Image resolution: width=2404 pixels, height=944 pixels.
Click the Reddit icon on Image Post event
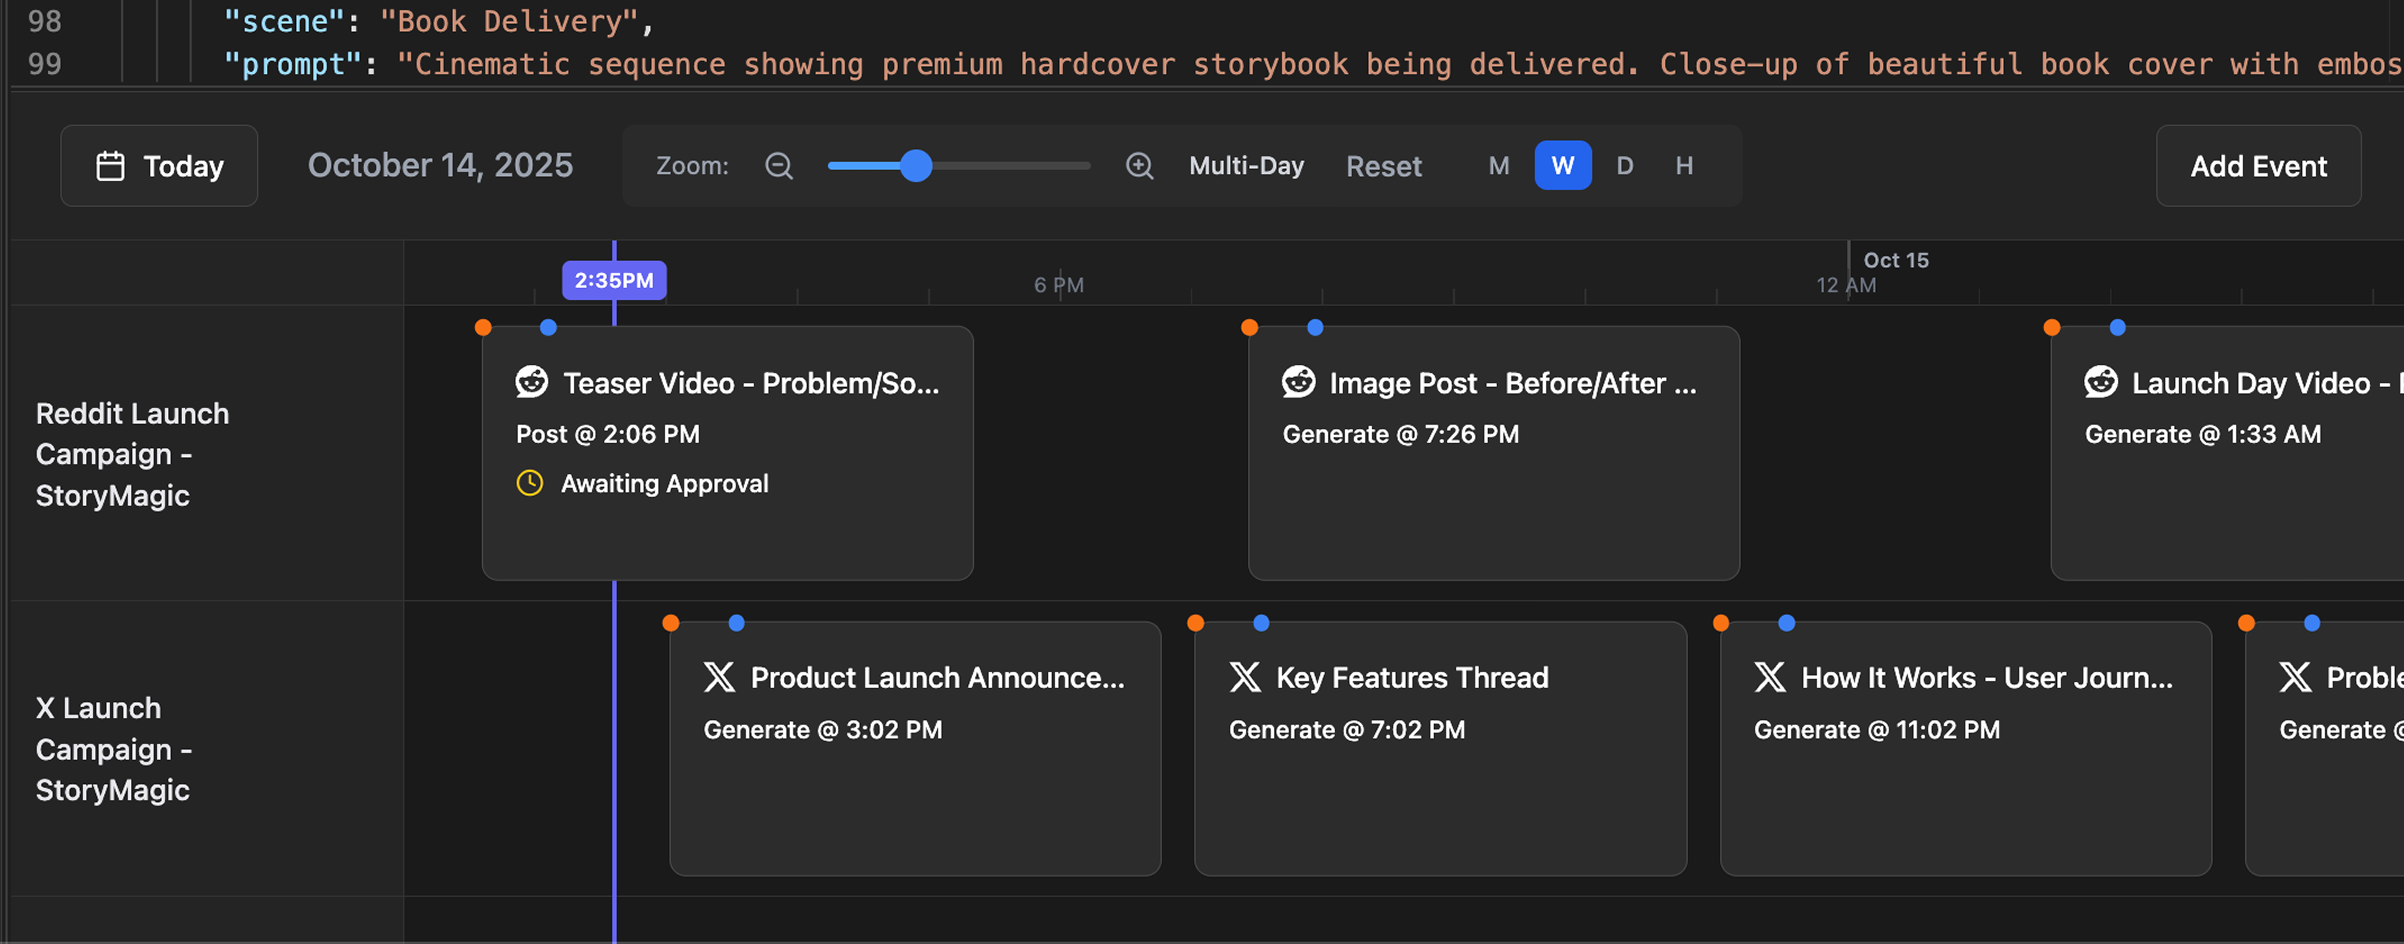pyautogui.click(x=1298, y=382)
